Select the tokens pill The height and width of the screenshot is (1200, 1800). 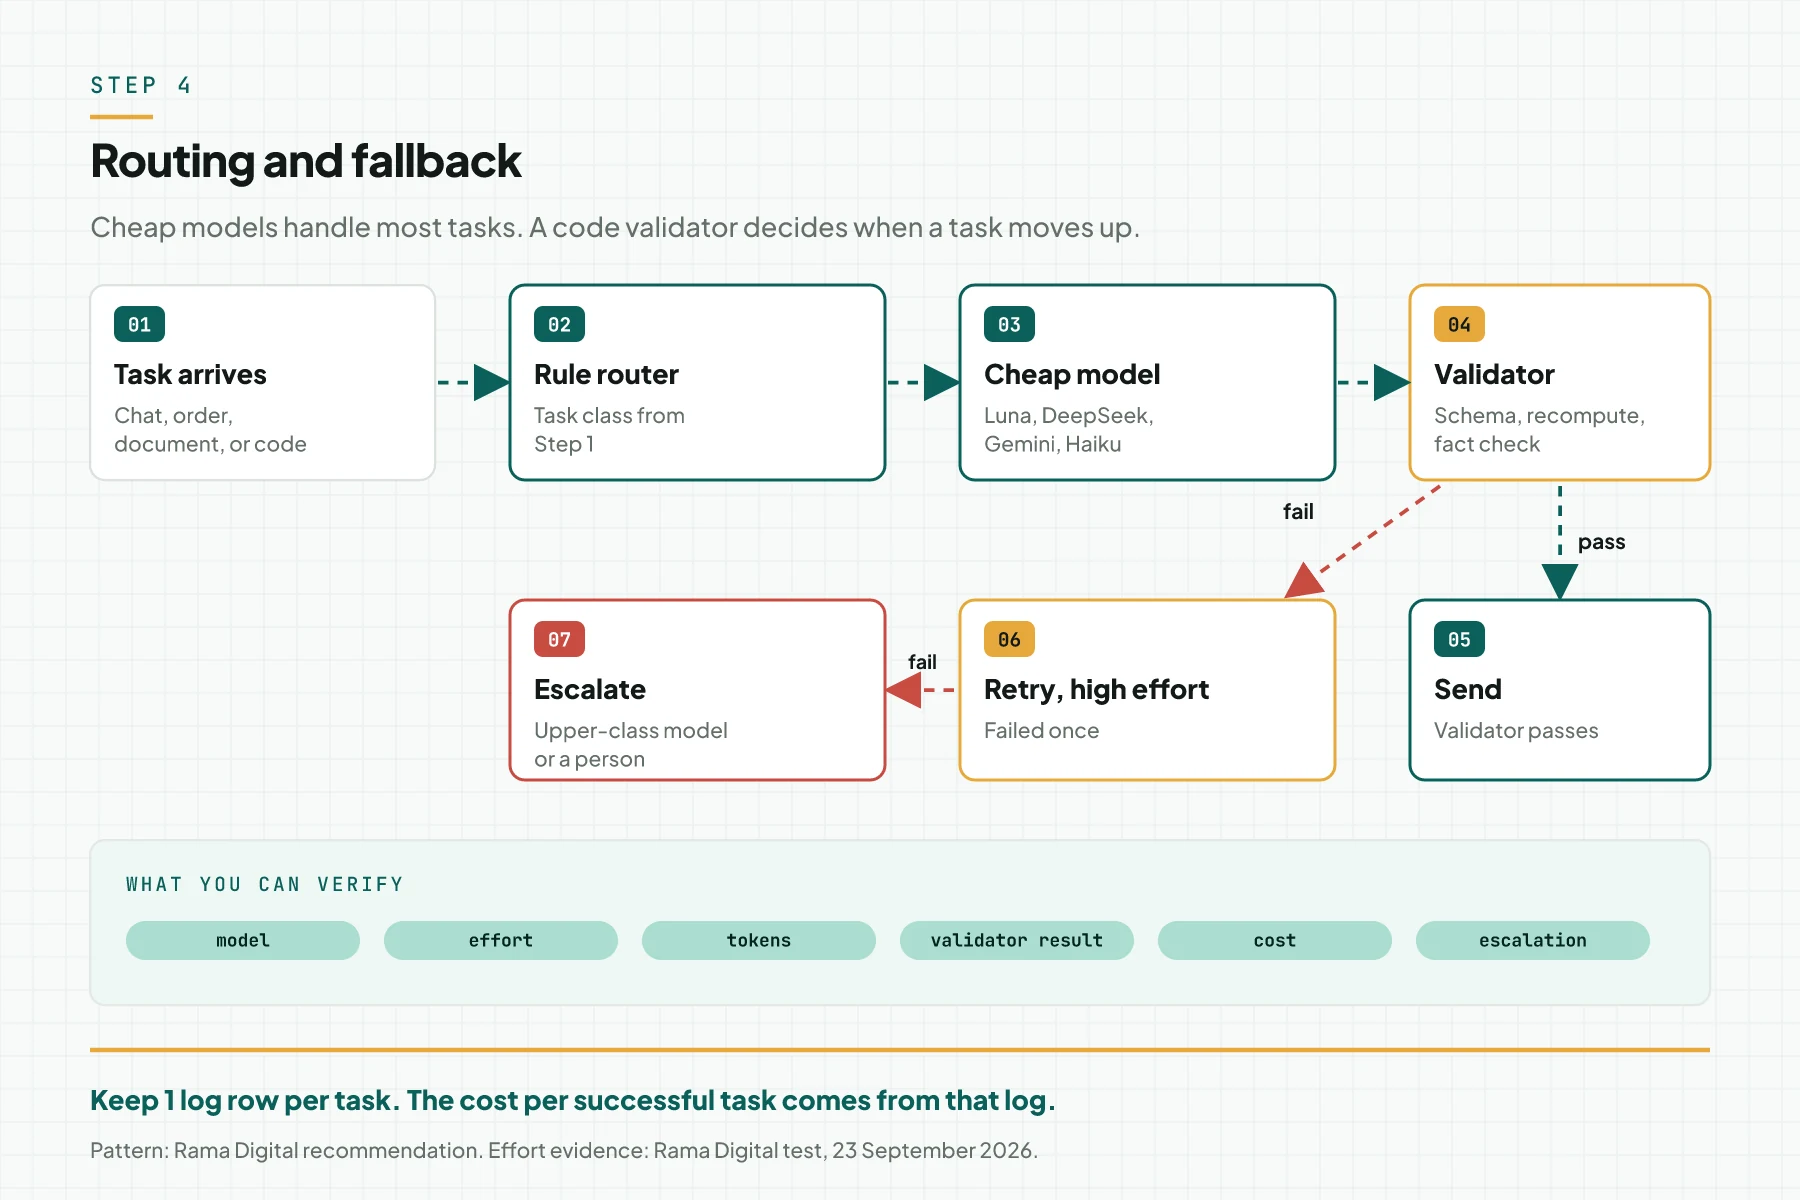coord(759,940)
